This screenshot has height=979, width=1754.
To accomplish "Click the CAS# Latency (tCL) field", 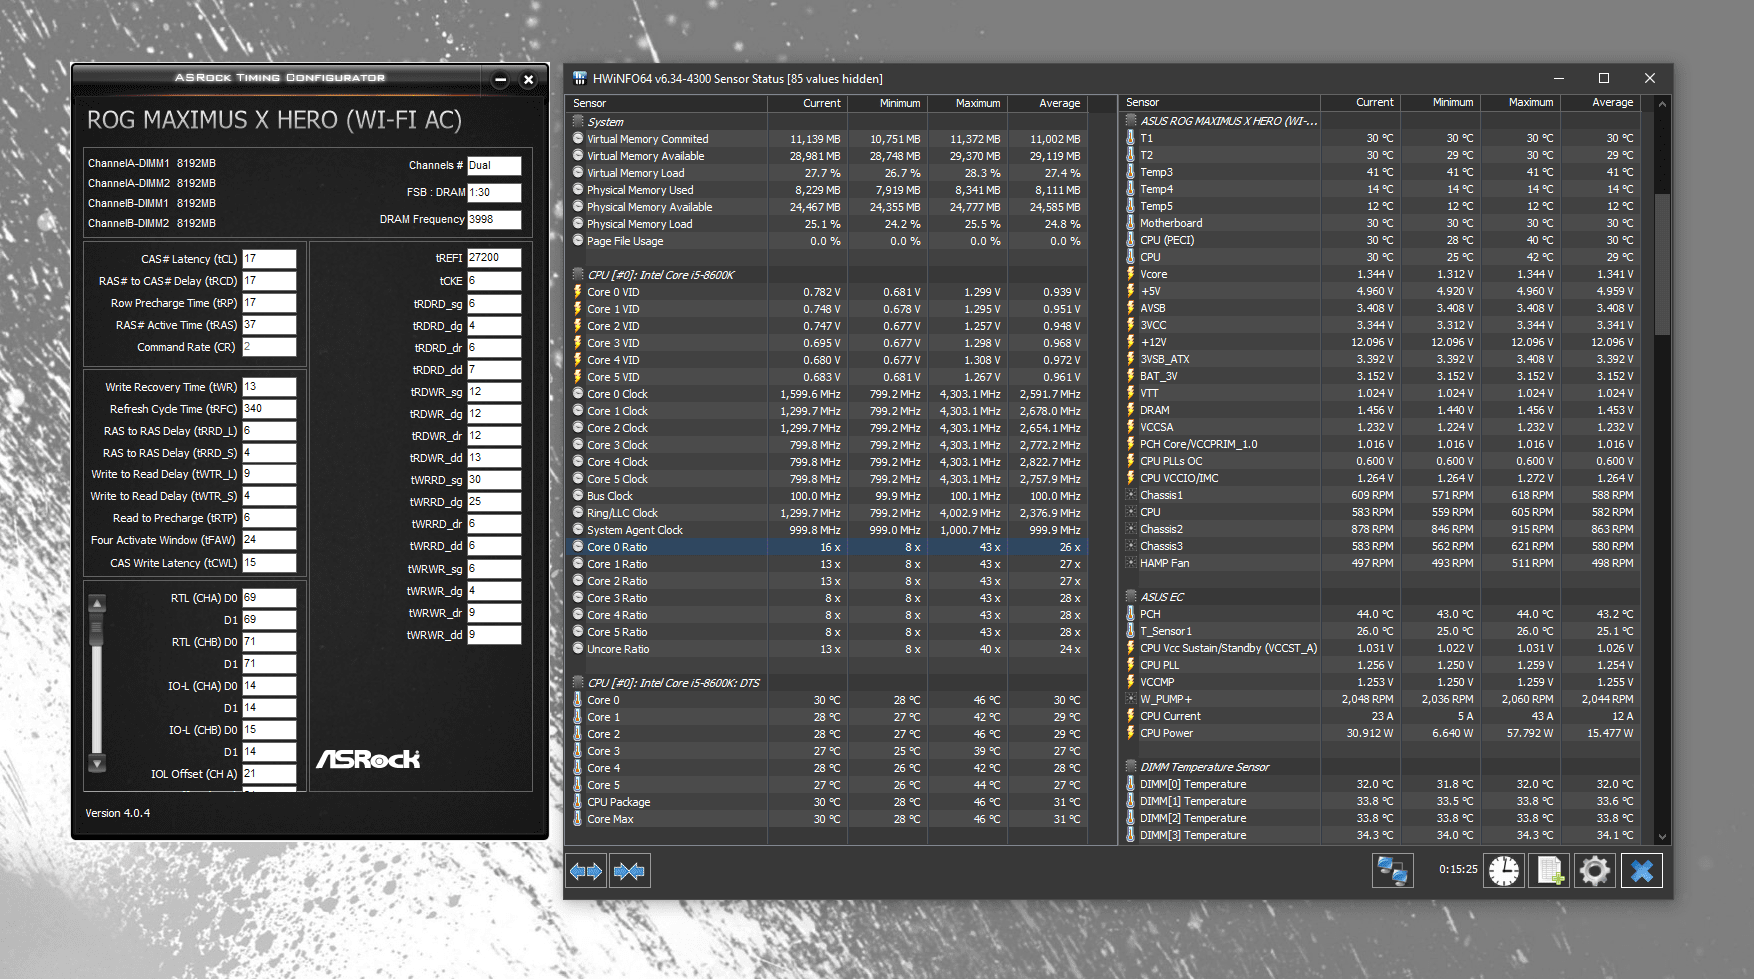I will coord(269,259).
